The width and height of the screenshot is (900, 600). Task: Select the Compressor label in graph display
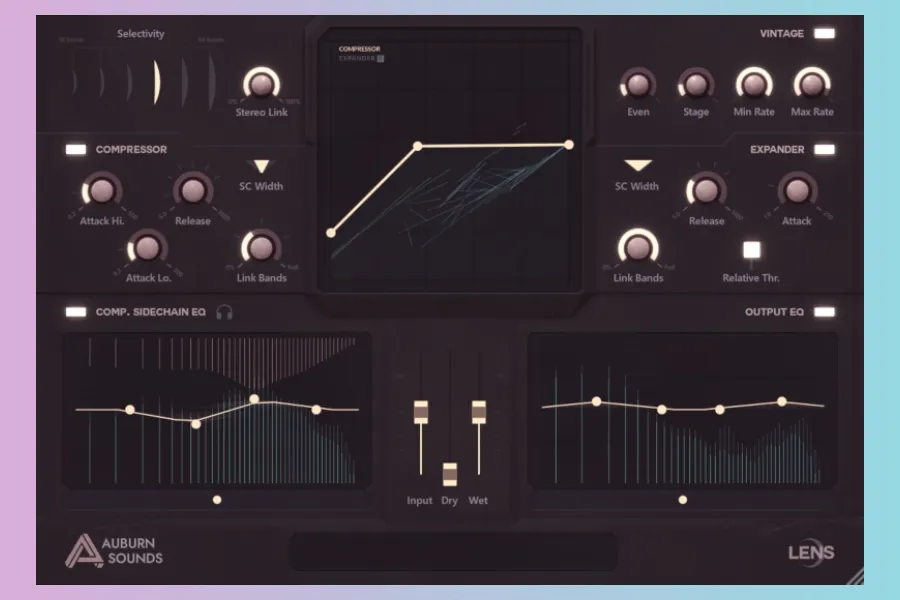point(360,49)
